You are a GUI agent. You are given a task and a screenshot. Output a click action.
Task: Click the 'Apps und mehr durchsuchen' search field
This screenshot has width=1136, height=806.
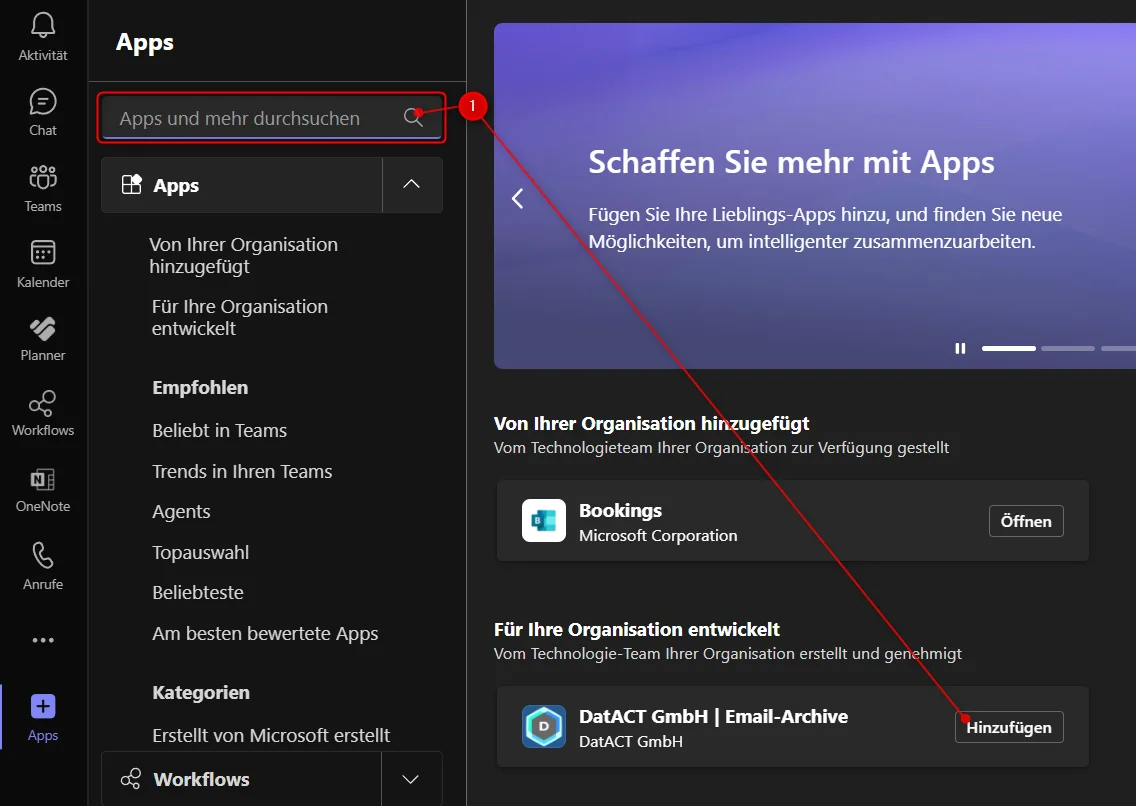(x=271, y=118)
